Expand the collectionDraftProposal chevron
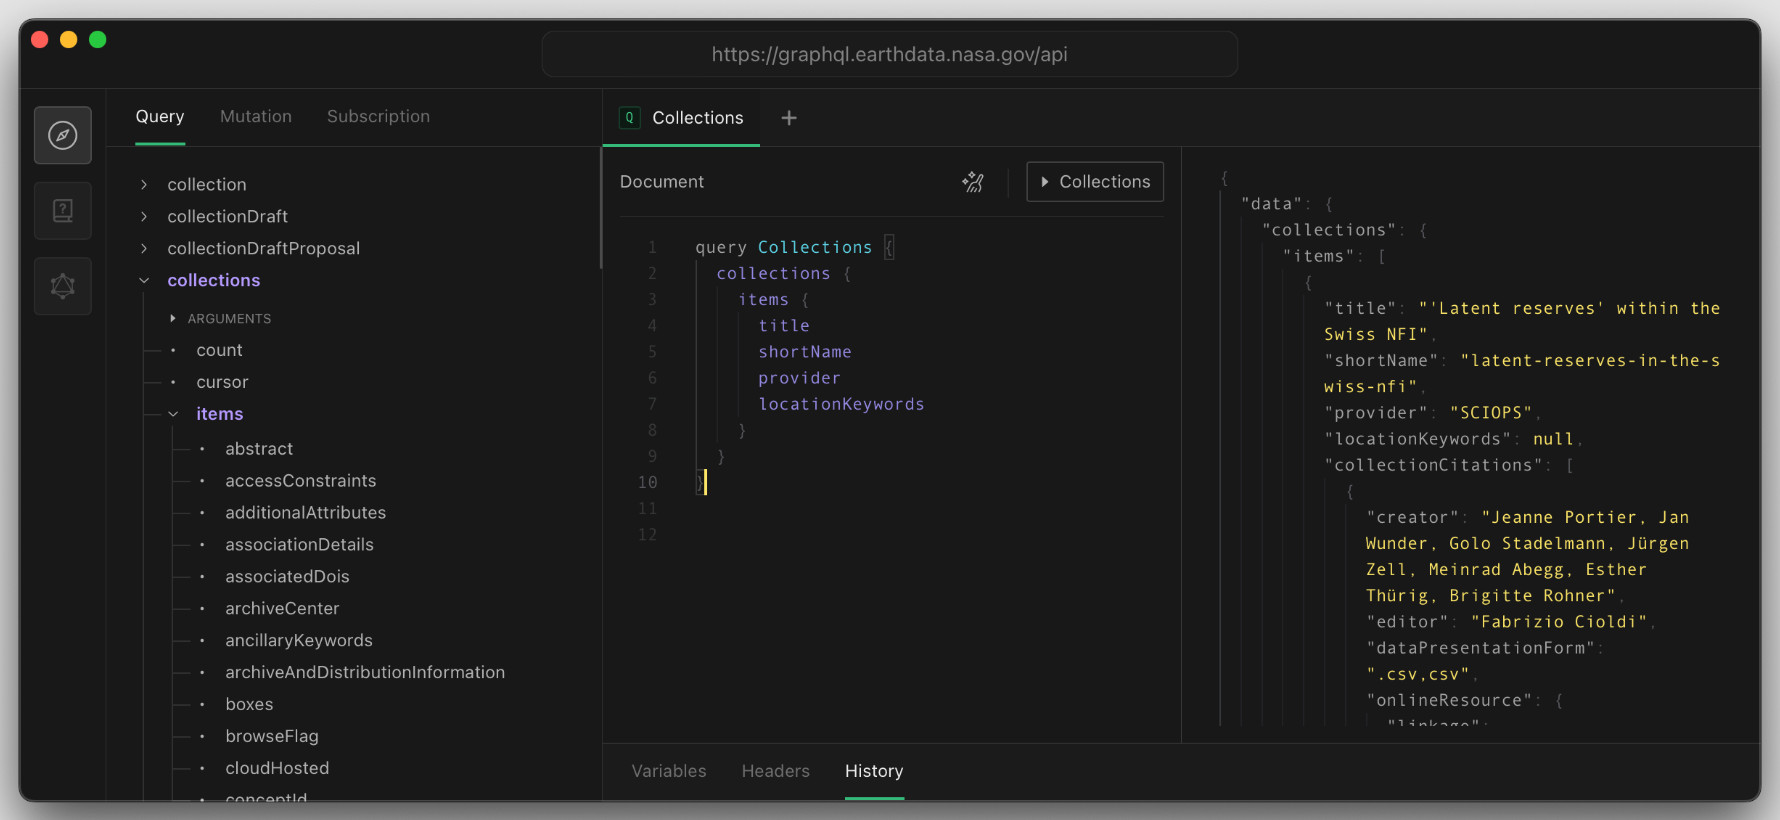This screenshot has height=820, width=1780. pyautogui.click(x=144, y=249)
